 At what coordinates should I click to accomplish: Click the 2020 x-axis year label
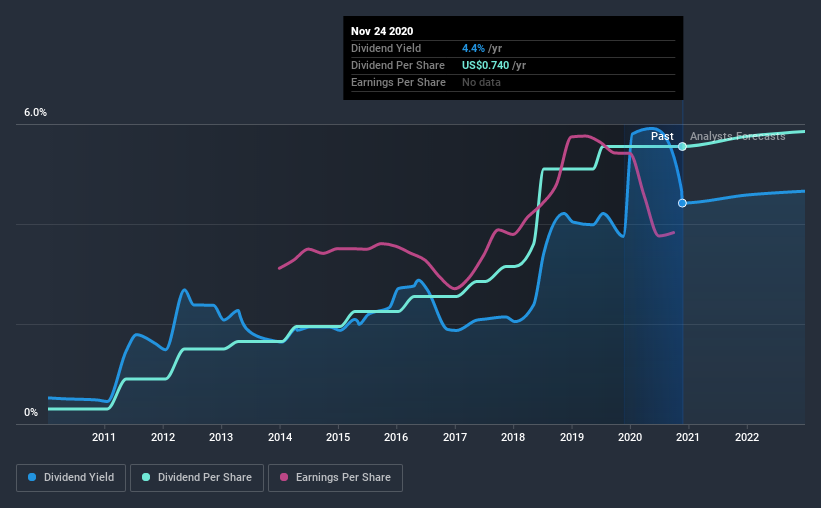click(x=630, y=437)
